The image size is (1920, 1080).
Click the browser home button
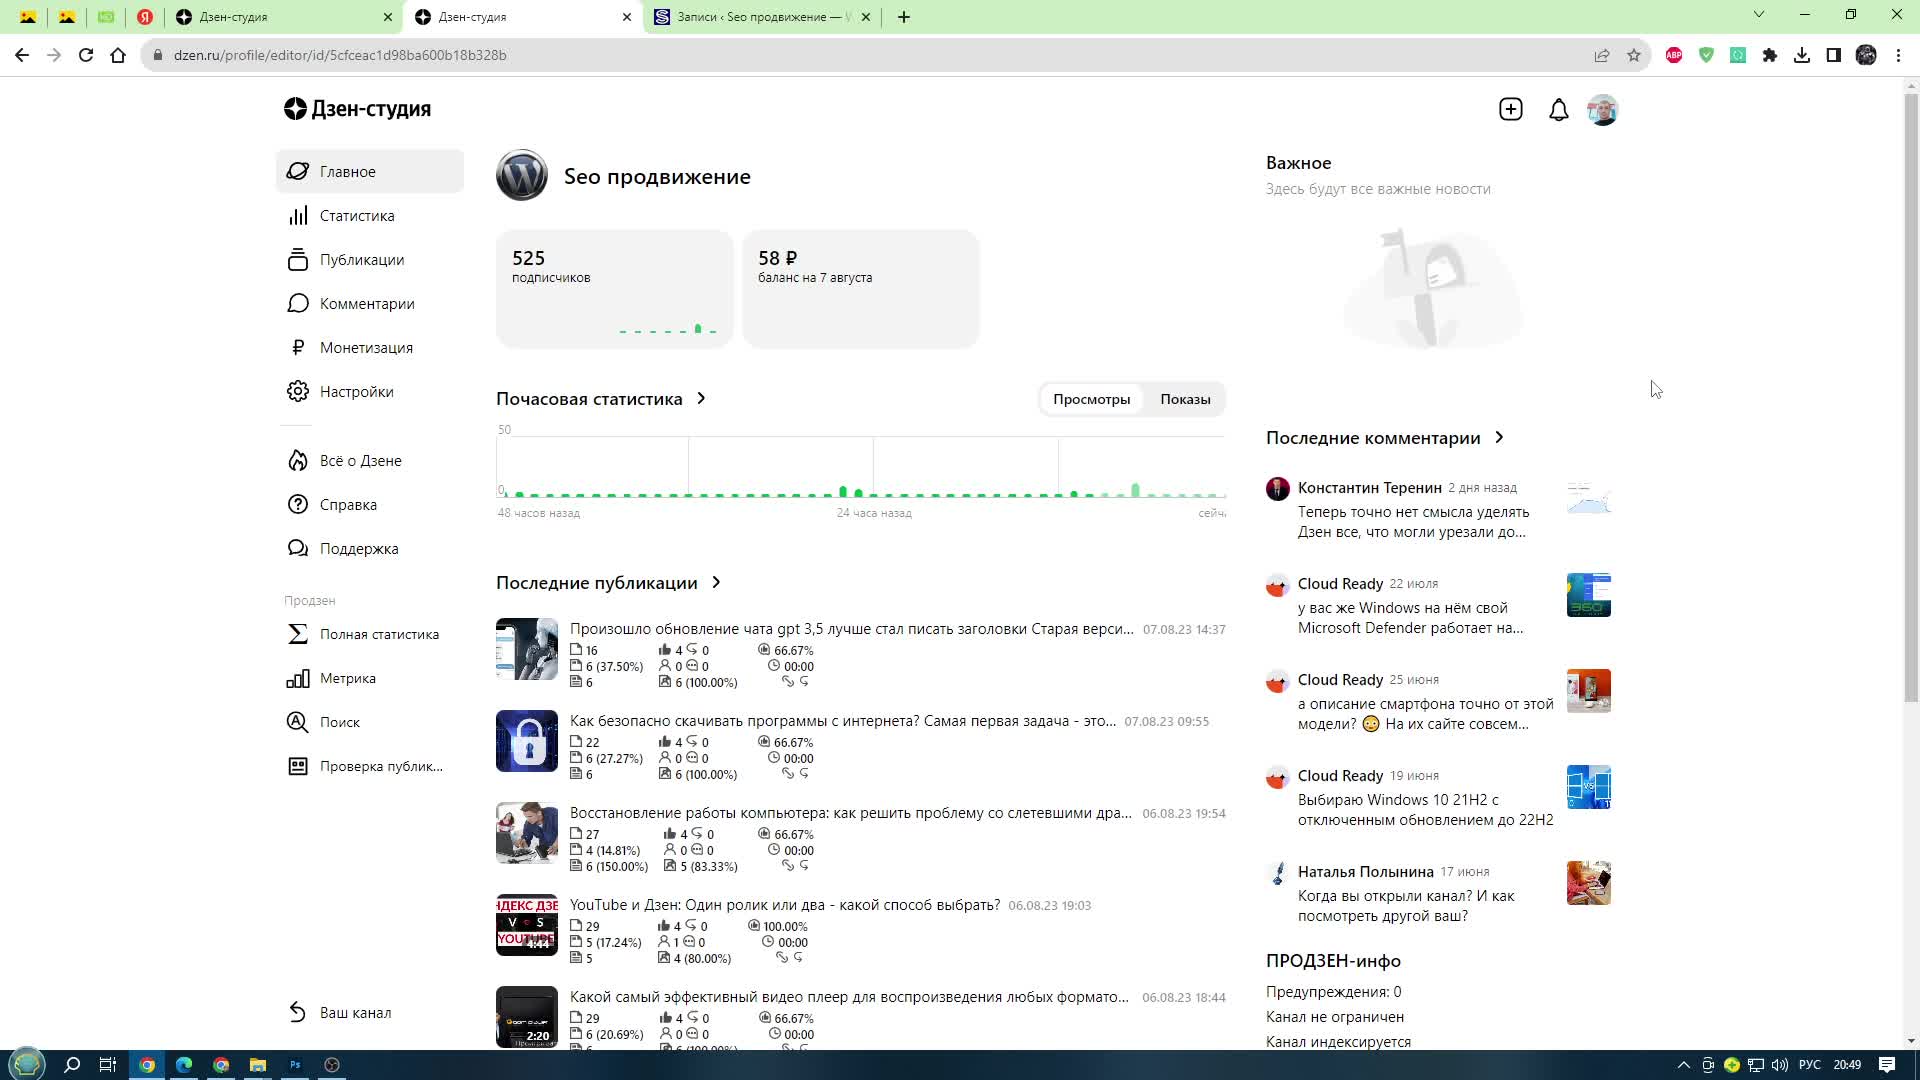(x=118, y=55)
